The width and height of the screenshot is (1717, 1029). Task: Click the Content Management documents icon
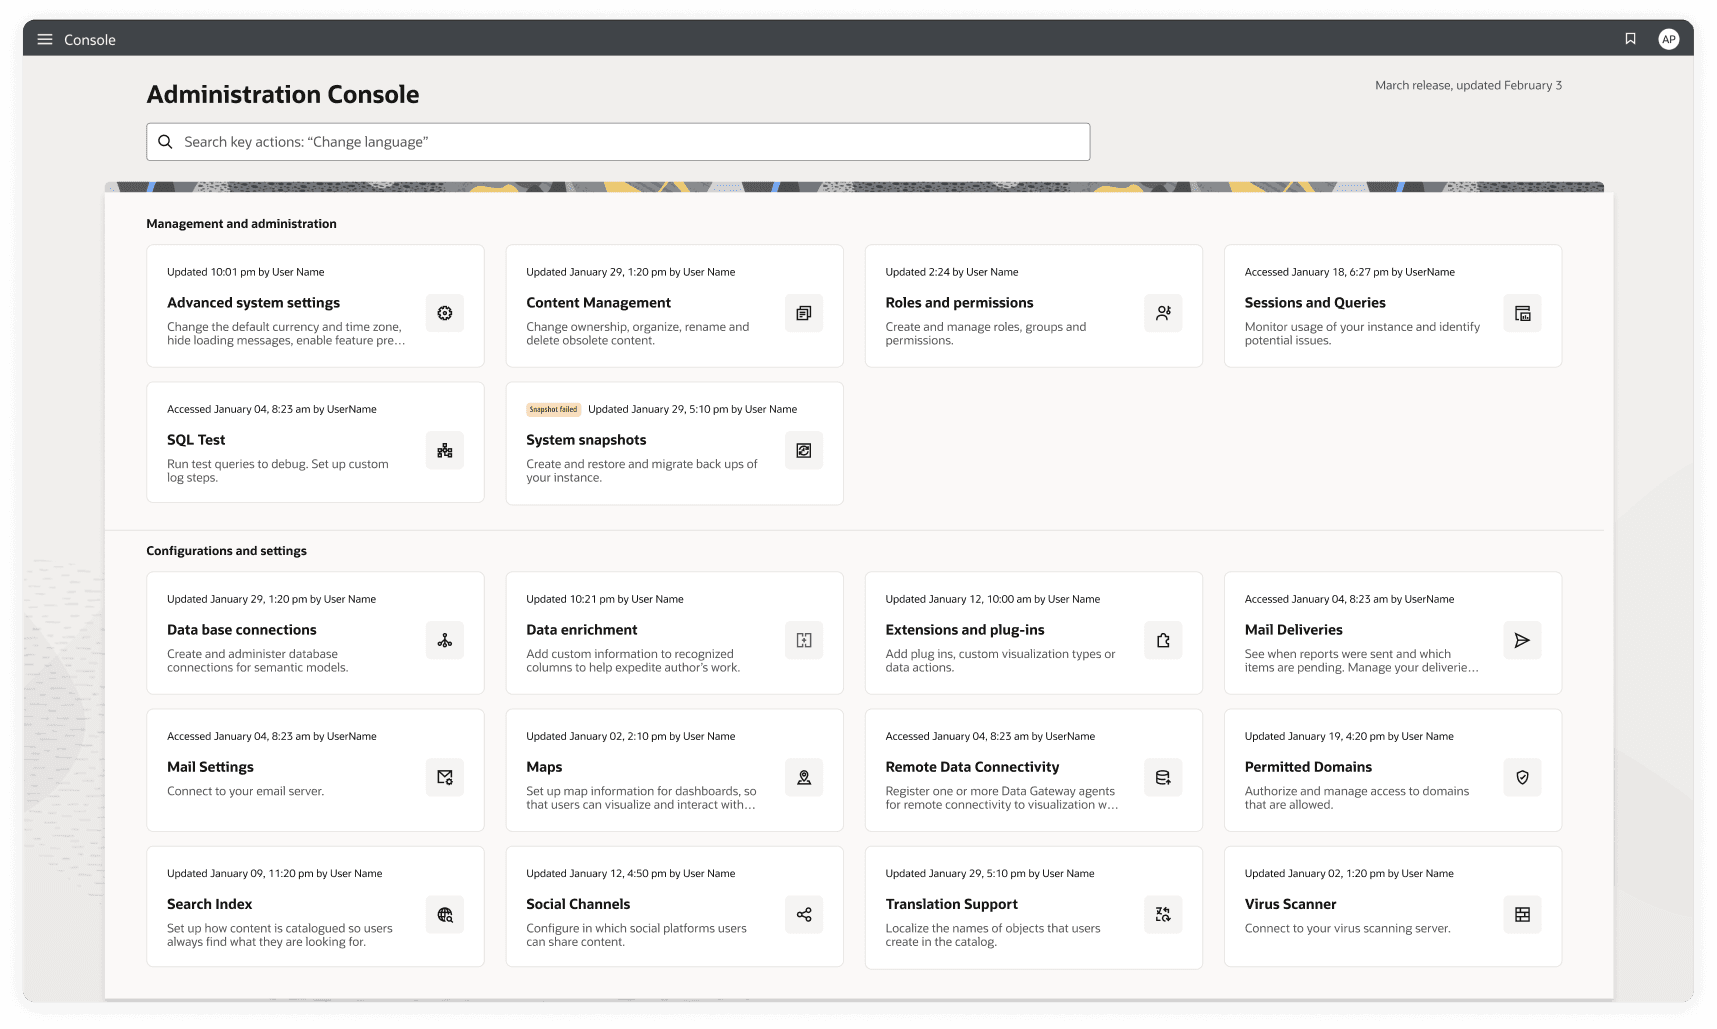pyautogui.click(x=804, y=313)
